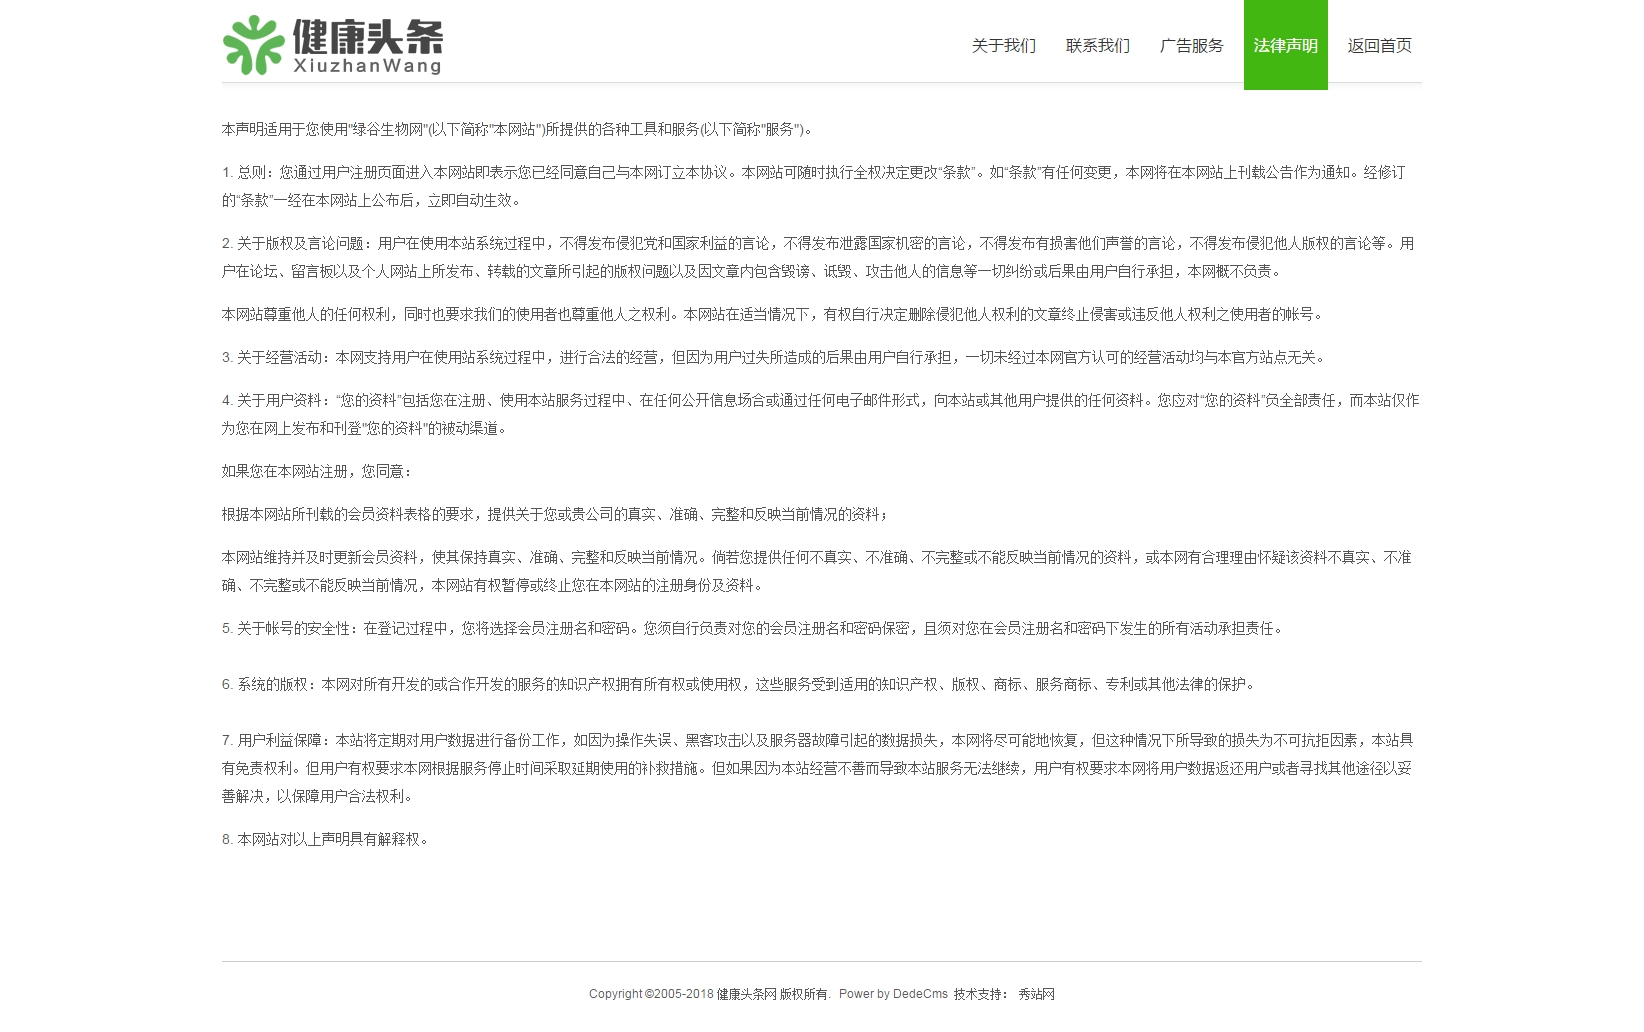Click the paragraph starting 本网站维持并及时更新会员资料
Screen dimensions: 1644x1032
[x=816, y=571]
